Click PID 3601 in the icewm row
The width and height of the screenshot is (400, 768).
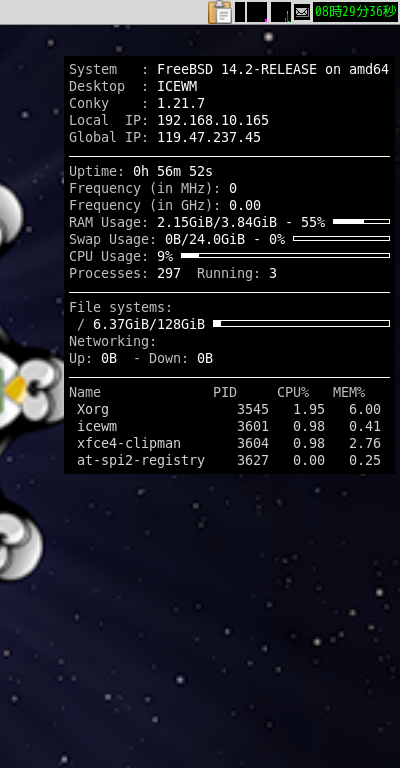[253, 427]
